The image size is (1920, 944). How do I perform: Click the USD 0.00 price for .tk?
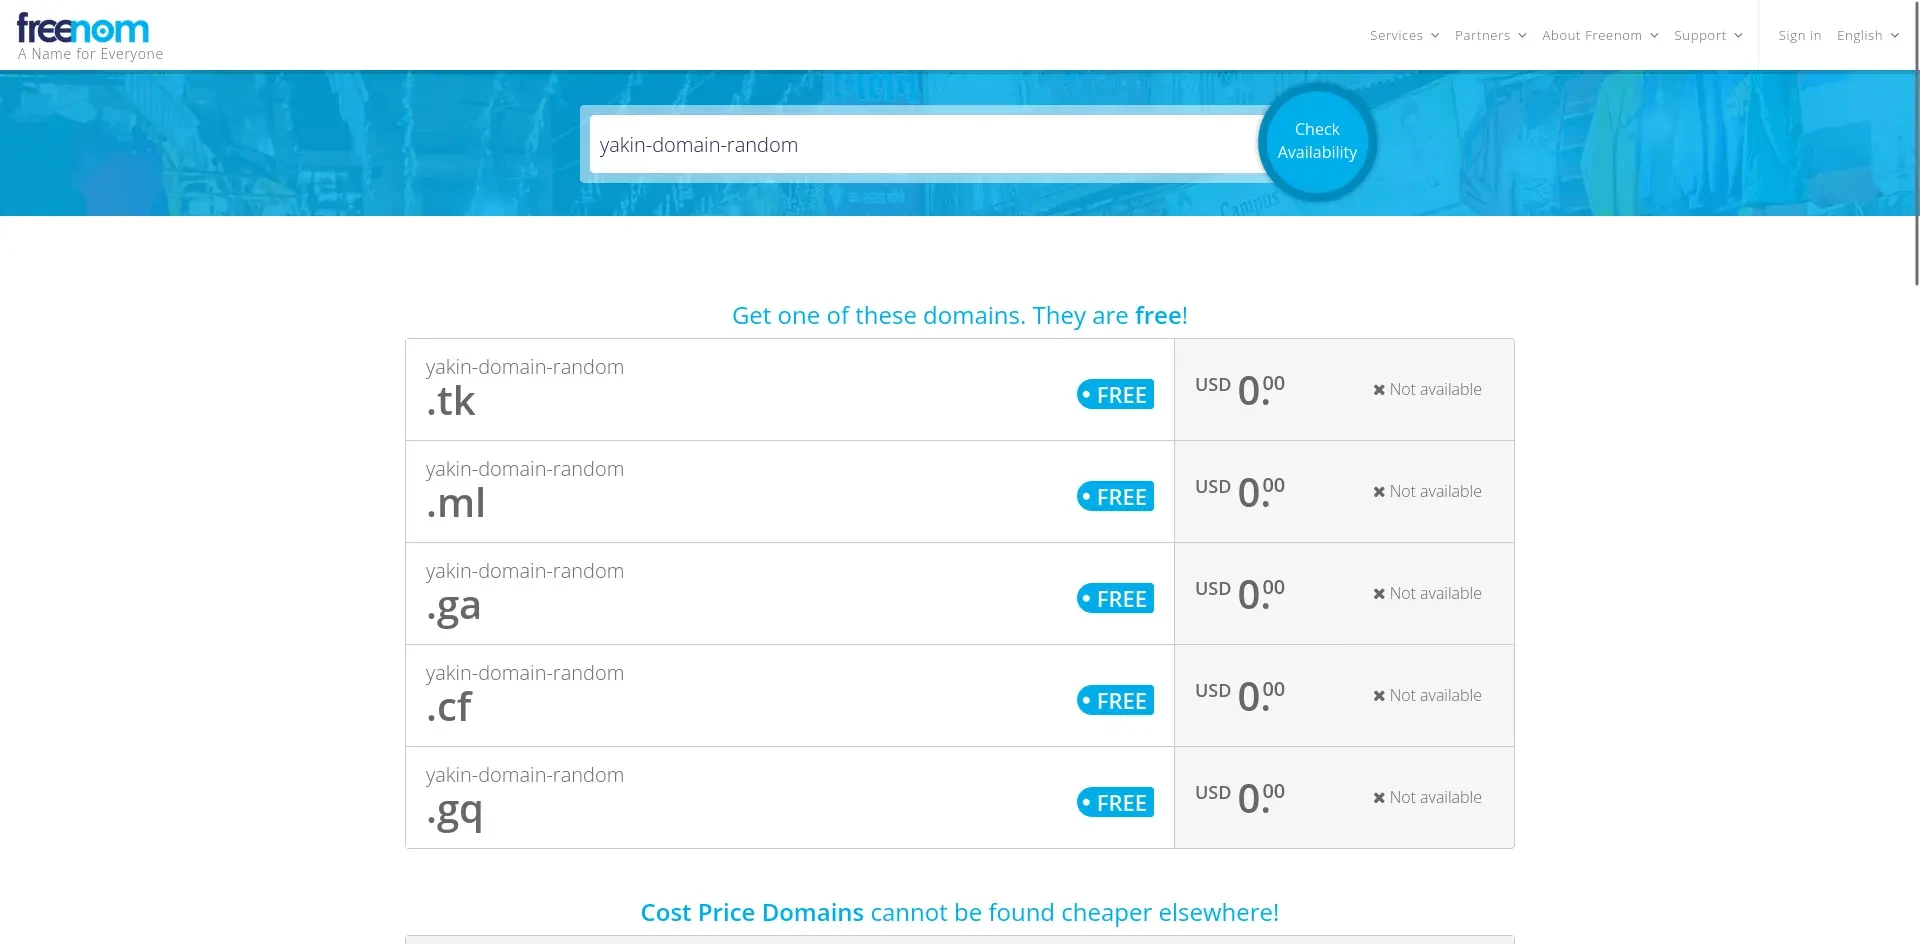[1240, 389]
